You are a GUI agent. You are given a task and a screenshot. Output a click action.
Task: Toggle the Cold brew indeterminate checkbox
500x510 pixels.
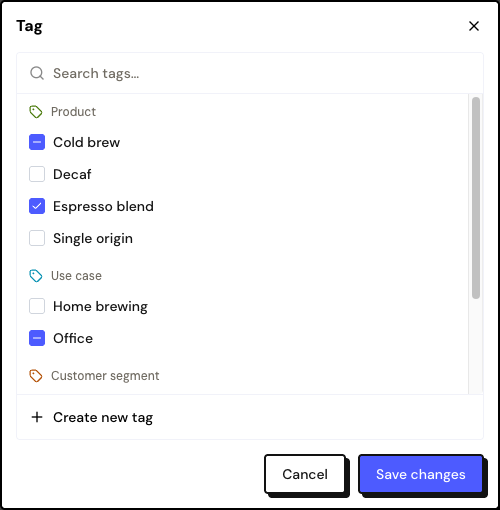37,142
